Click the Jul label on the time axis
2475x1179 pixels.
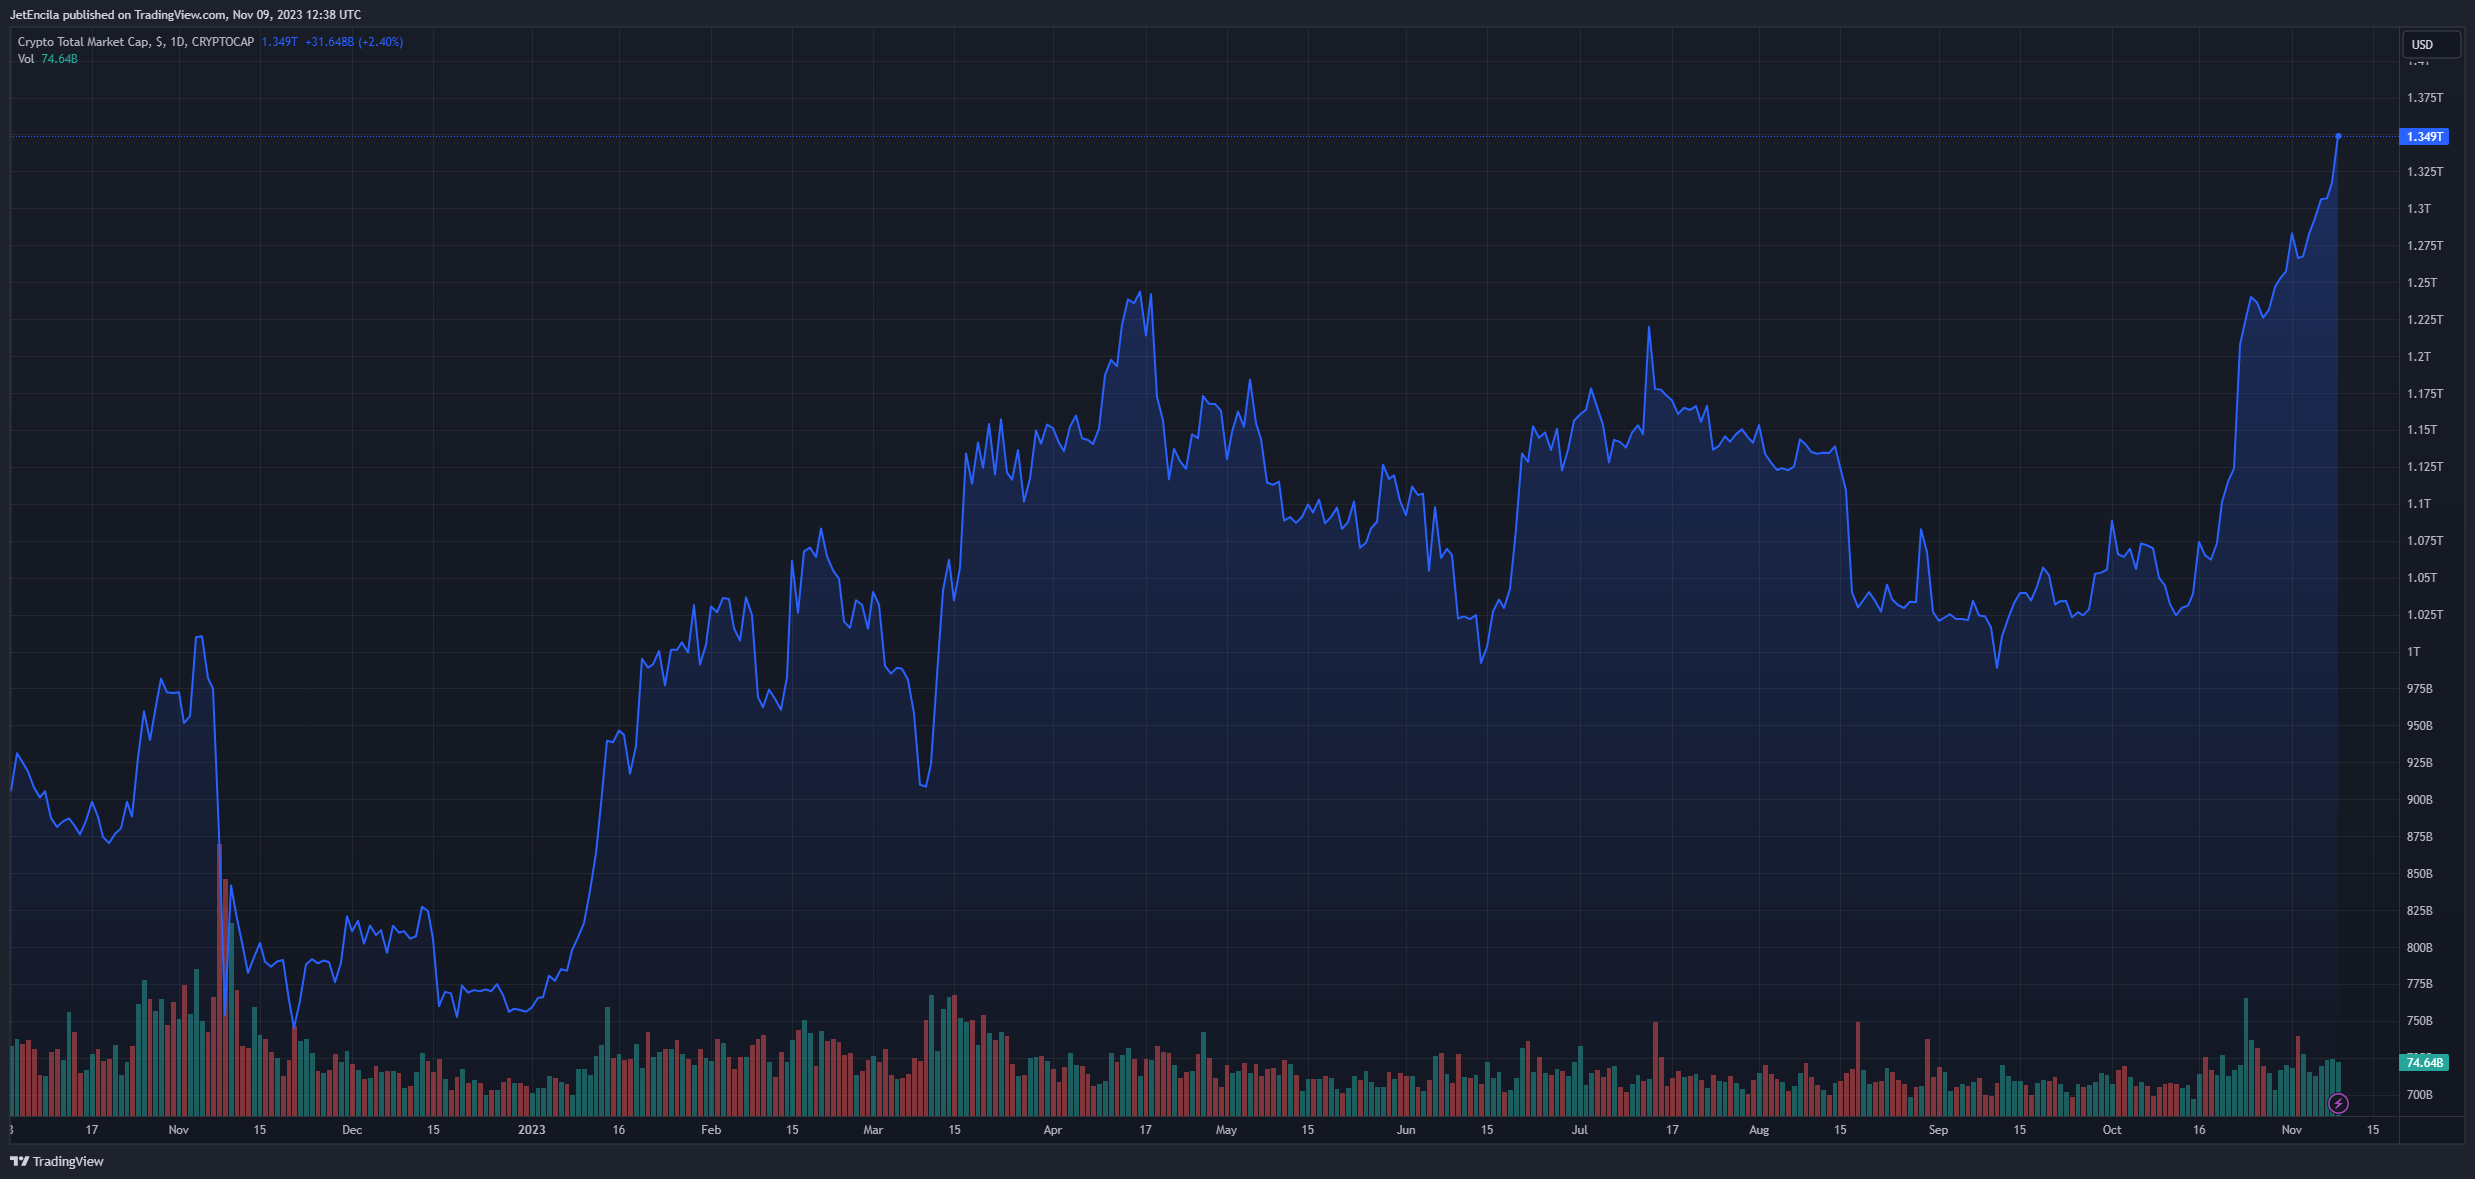[1579, 1130]
